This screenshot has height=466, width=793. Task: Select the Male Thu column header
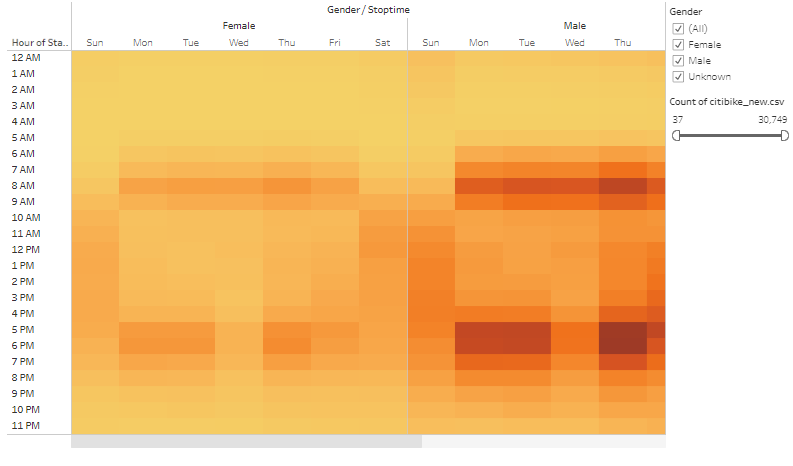coord(623,43)
